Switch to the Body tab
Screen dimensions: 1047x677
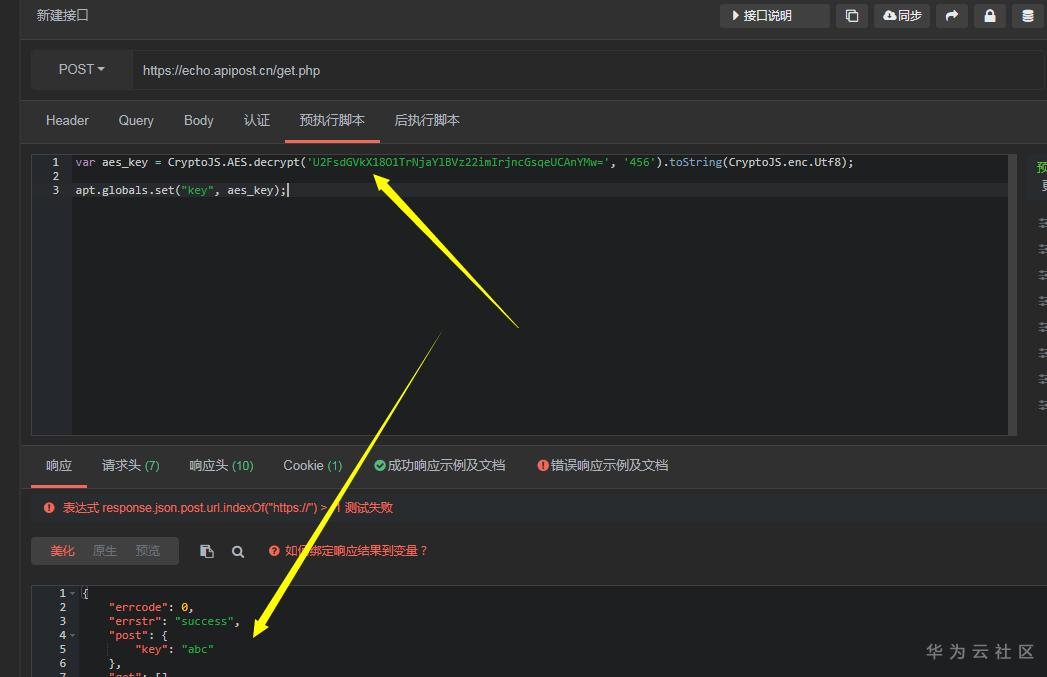pos(198,121)
